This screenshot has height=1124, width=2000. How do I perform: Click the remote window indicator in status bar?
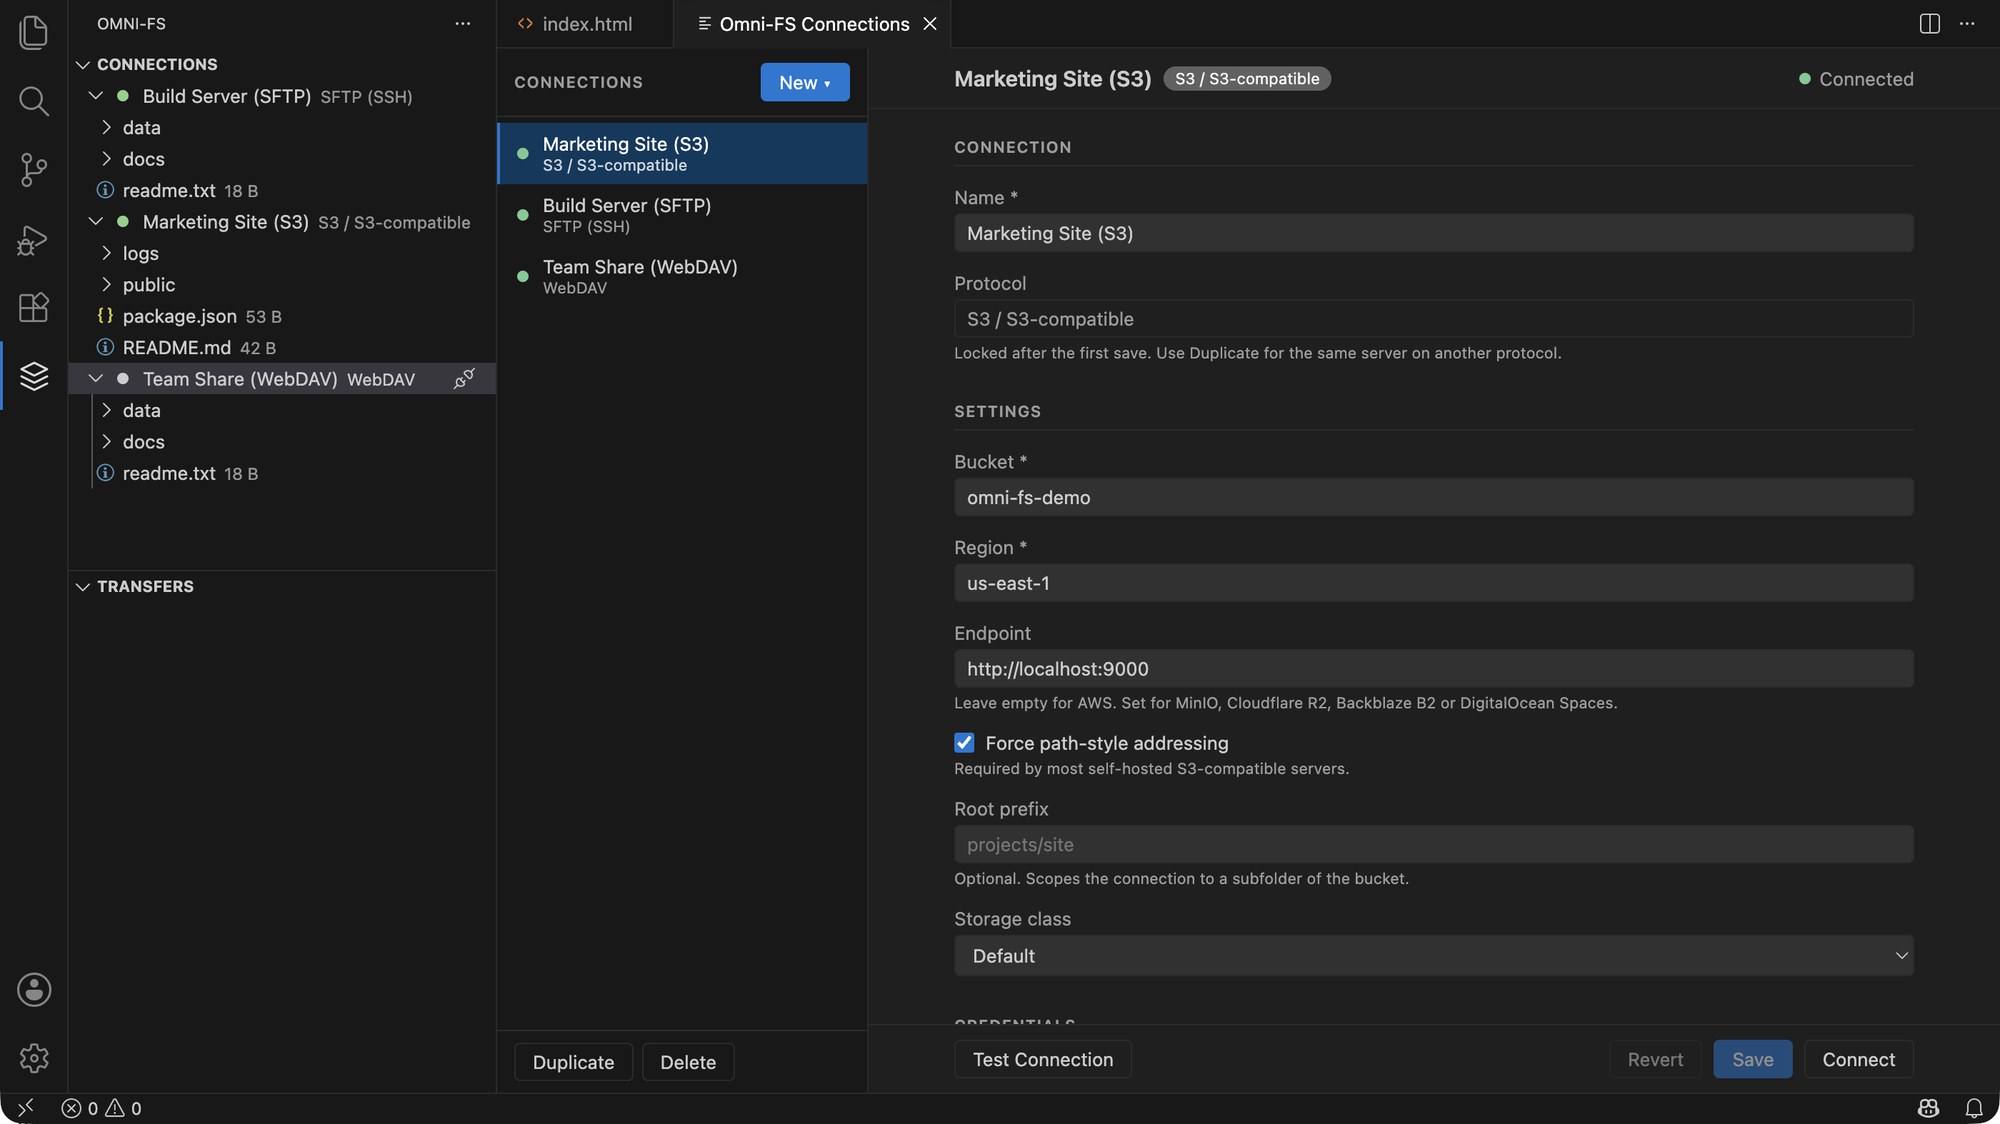26,1108
